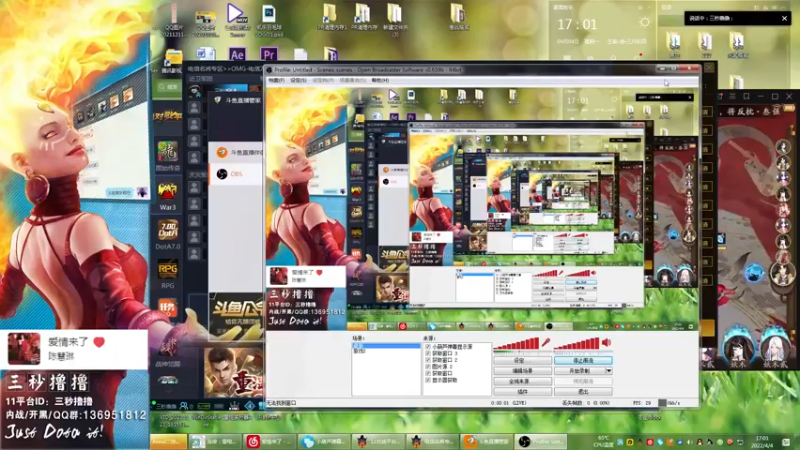800x450 pixels.
Task: Click the 停止串流 stop streaming button
Action: click(583, 360)
